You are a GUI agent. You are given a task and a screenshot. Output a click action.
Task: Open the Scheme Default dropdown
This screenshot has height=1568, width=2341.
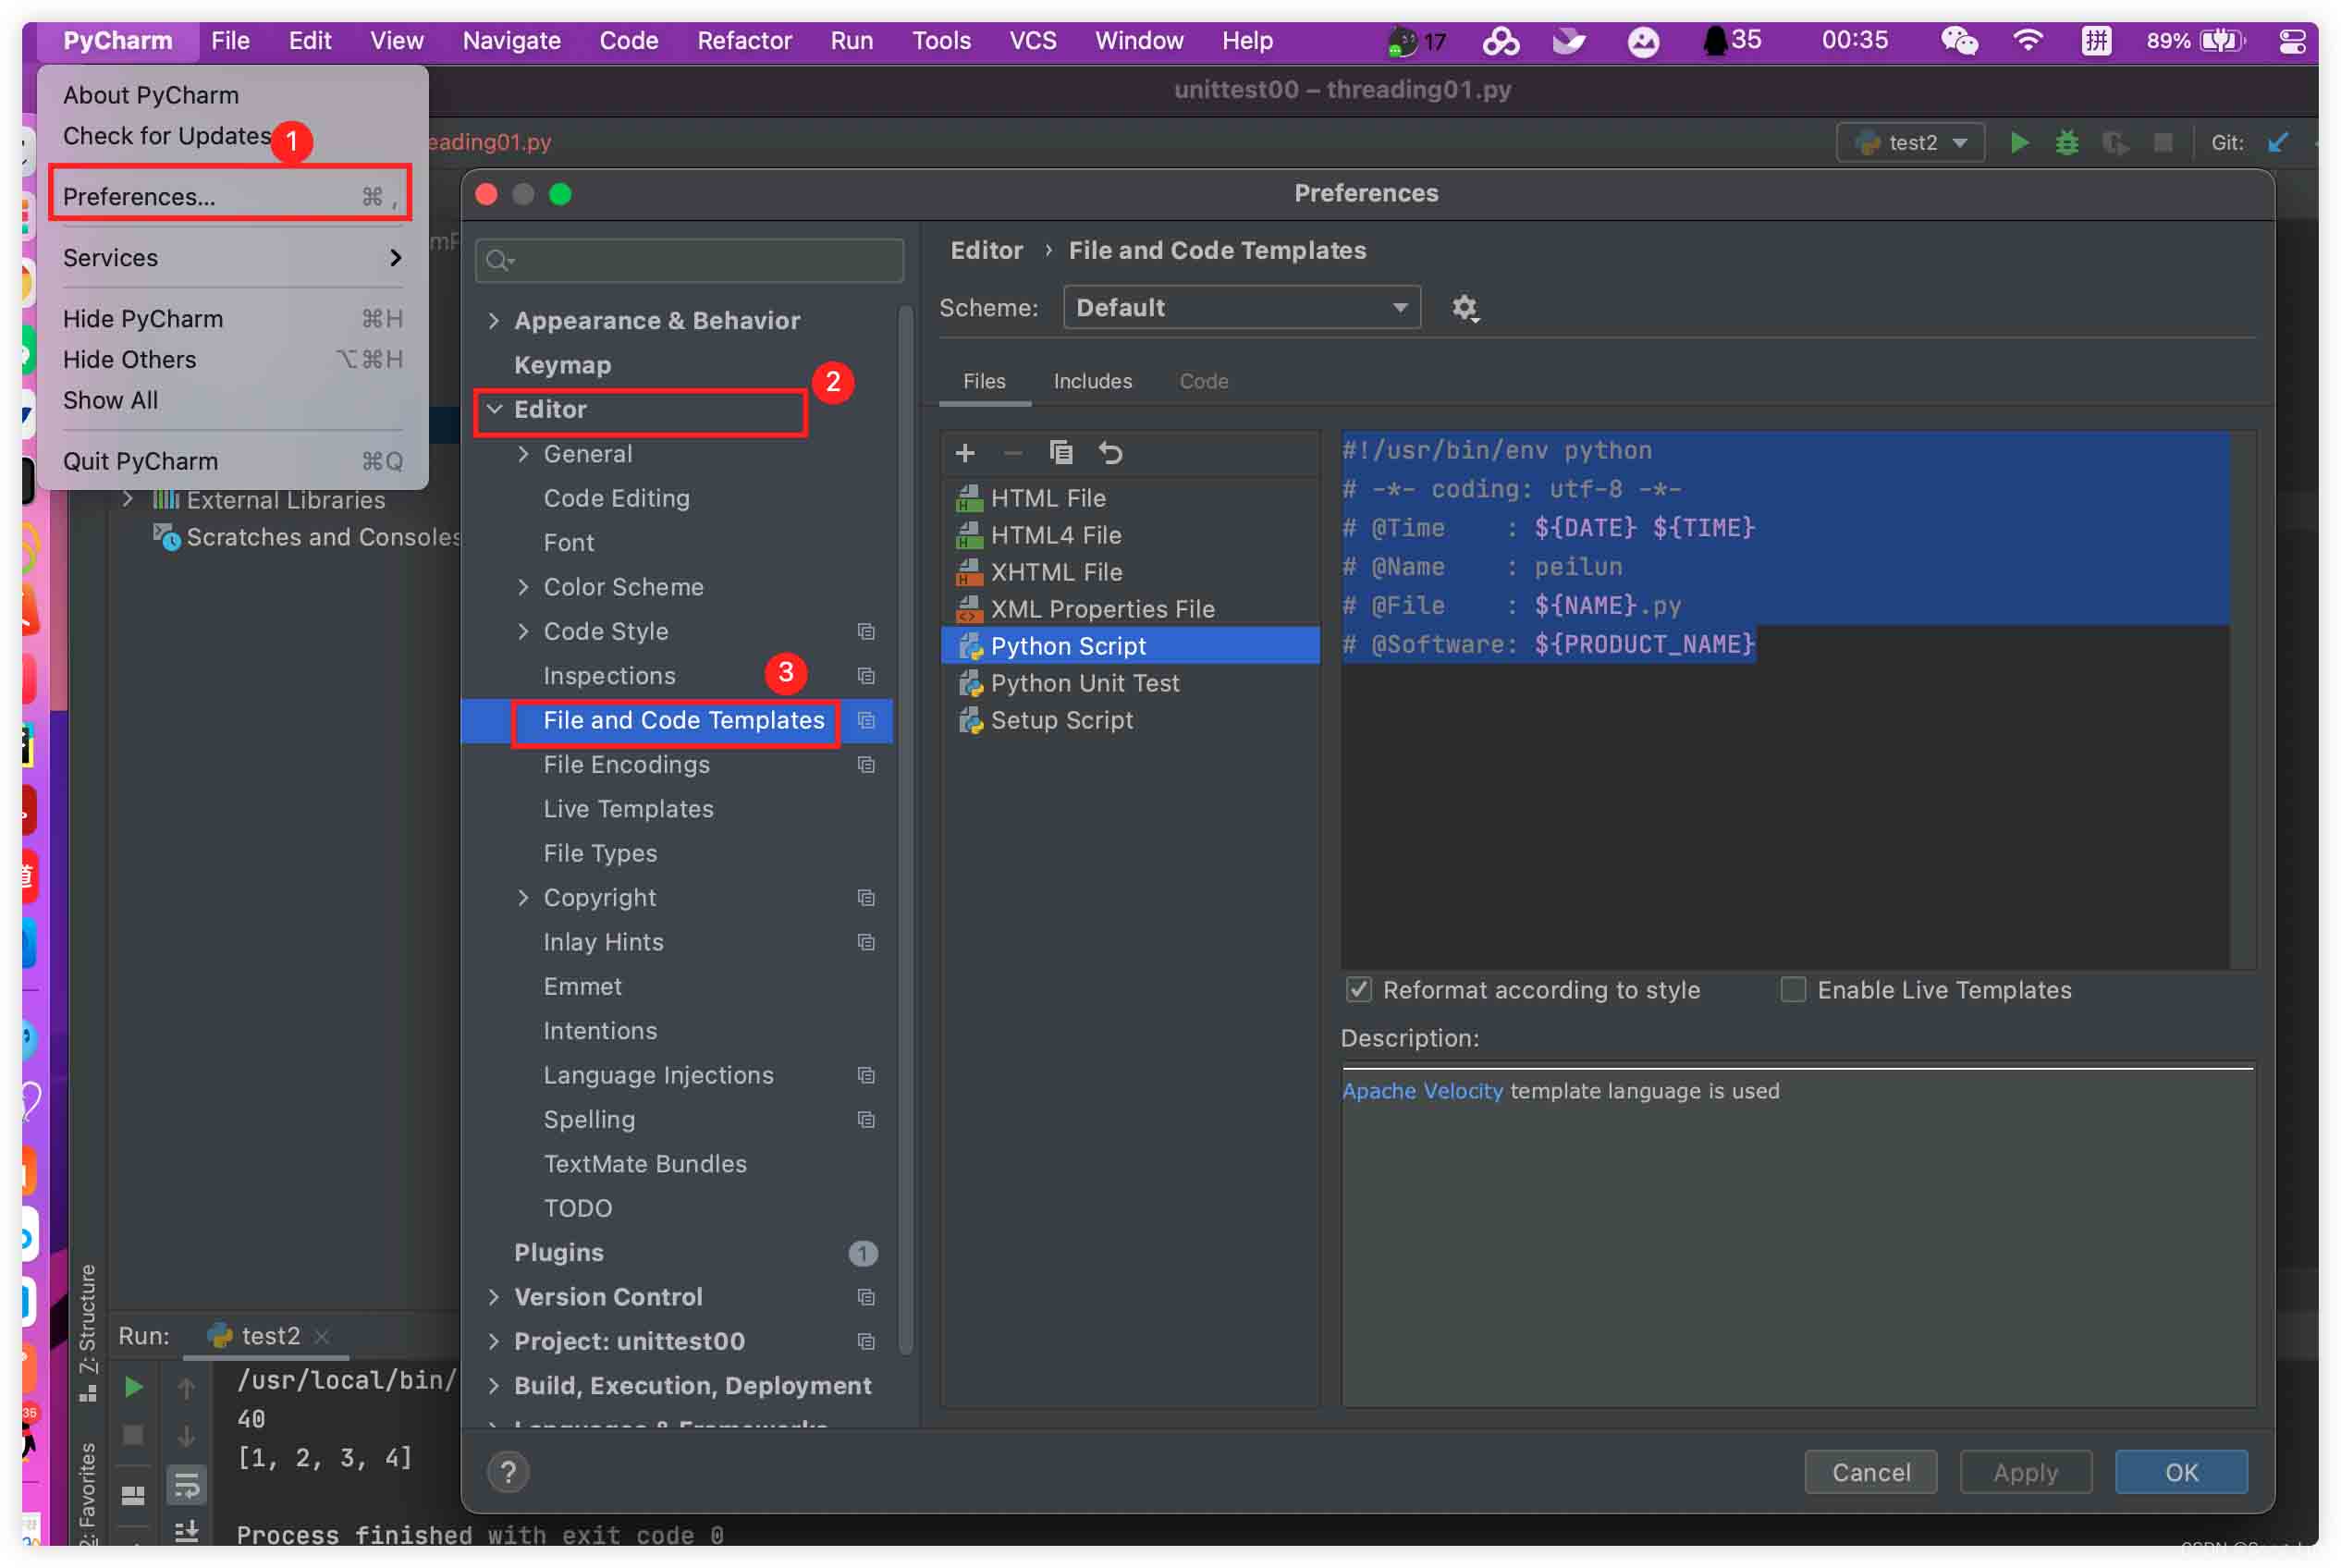(1242, 307)
